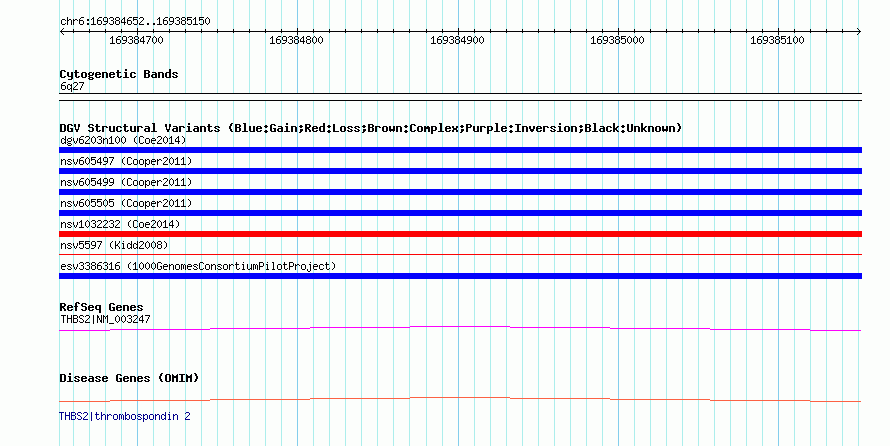Click the blue gain bar under nsv605499
Viewport: 890px width, 446px height.
[x=460, y=192]
